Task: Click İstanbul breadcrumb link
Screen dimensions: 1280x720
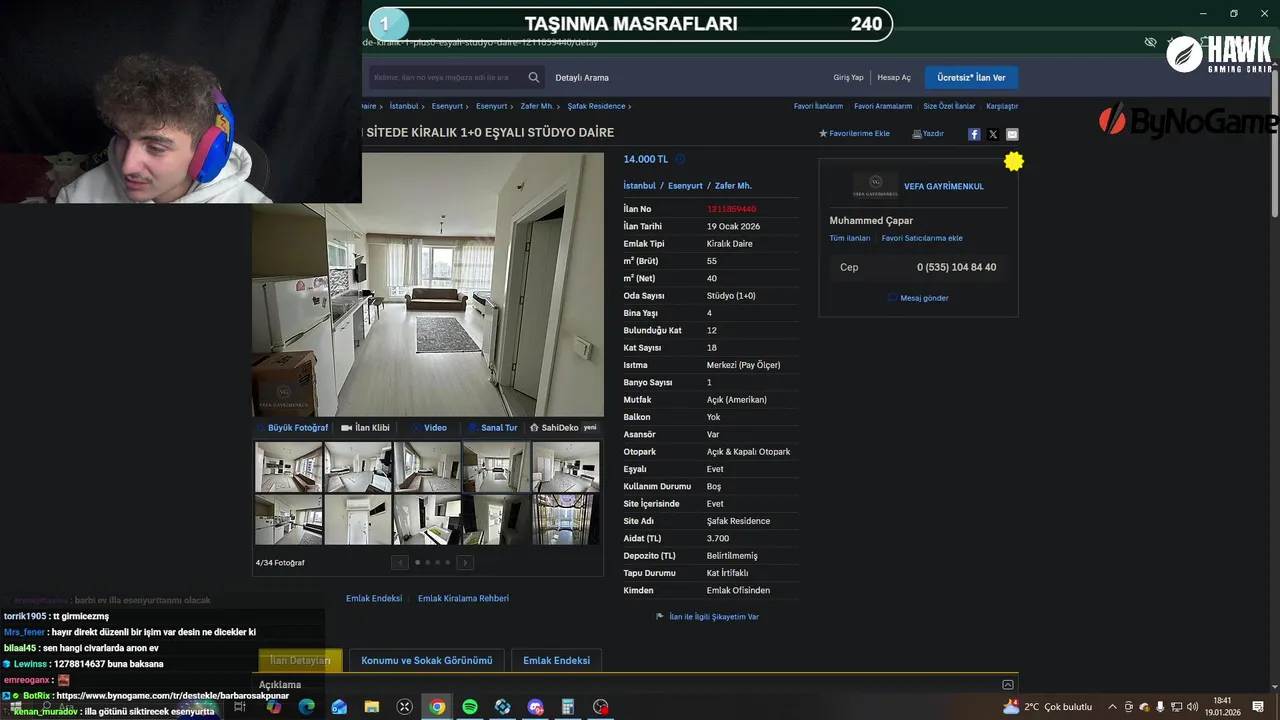Action: click(x=404, y=106)
